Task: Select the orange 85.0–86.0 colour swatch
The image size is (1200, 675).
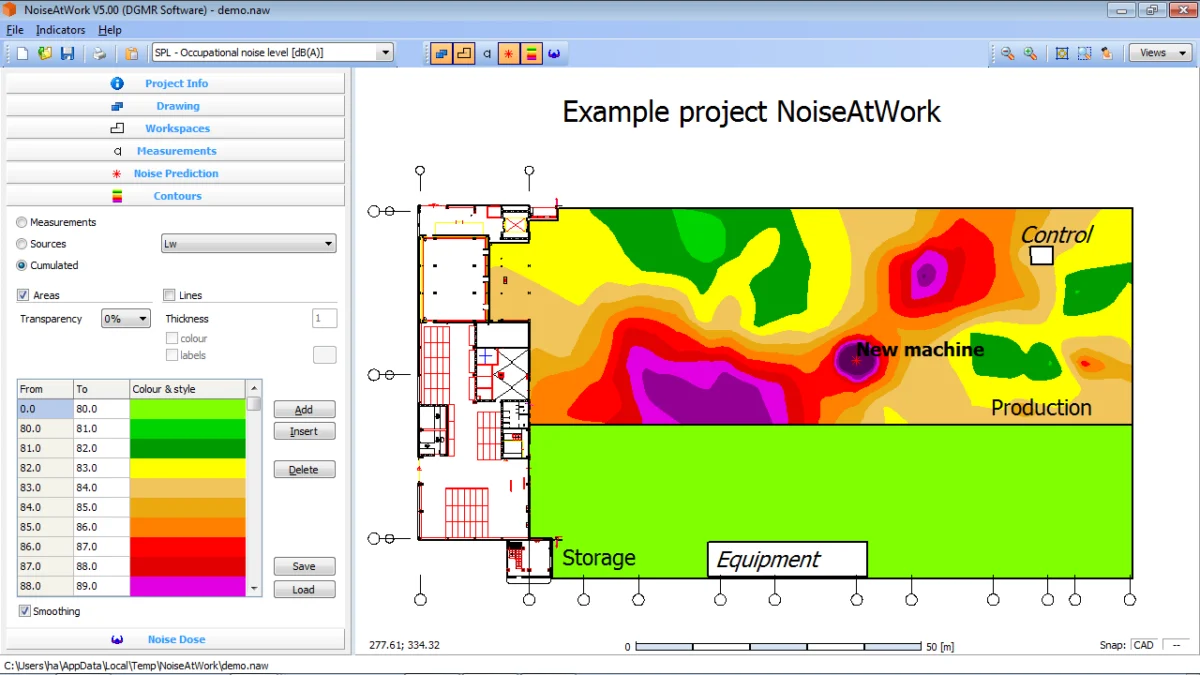Action: pos(188,527)
